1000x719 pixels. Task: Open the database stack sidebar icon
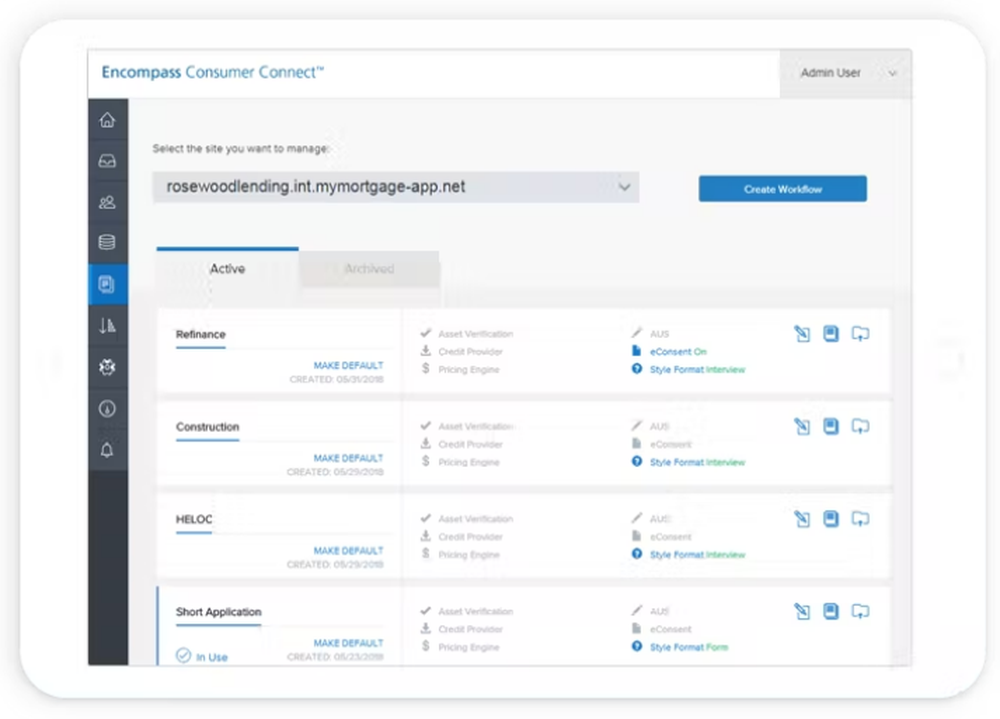pyautogui.click(x=107, y=242)
